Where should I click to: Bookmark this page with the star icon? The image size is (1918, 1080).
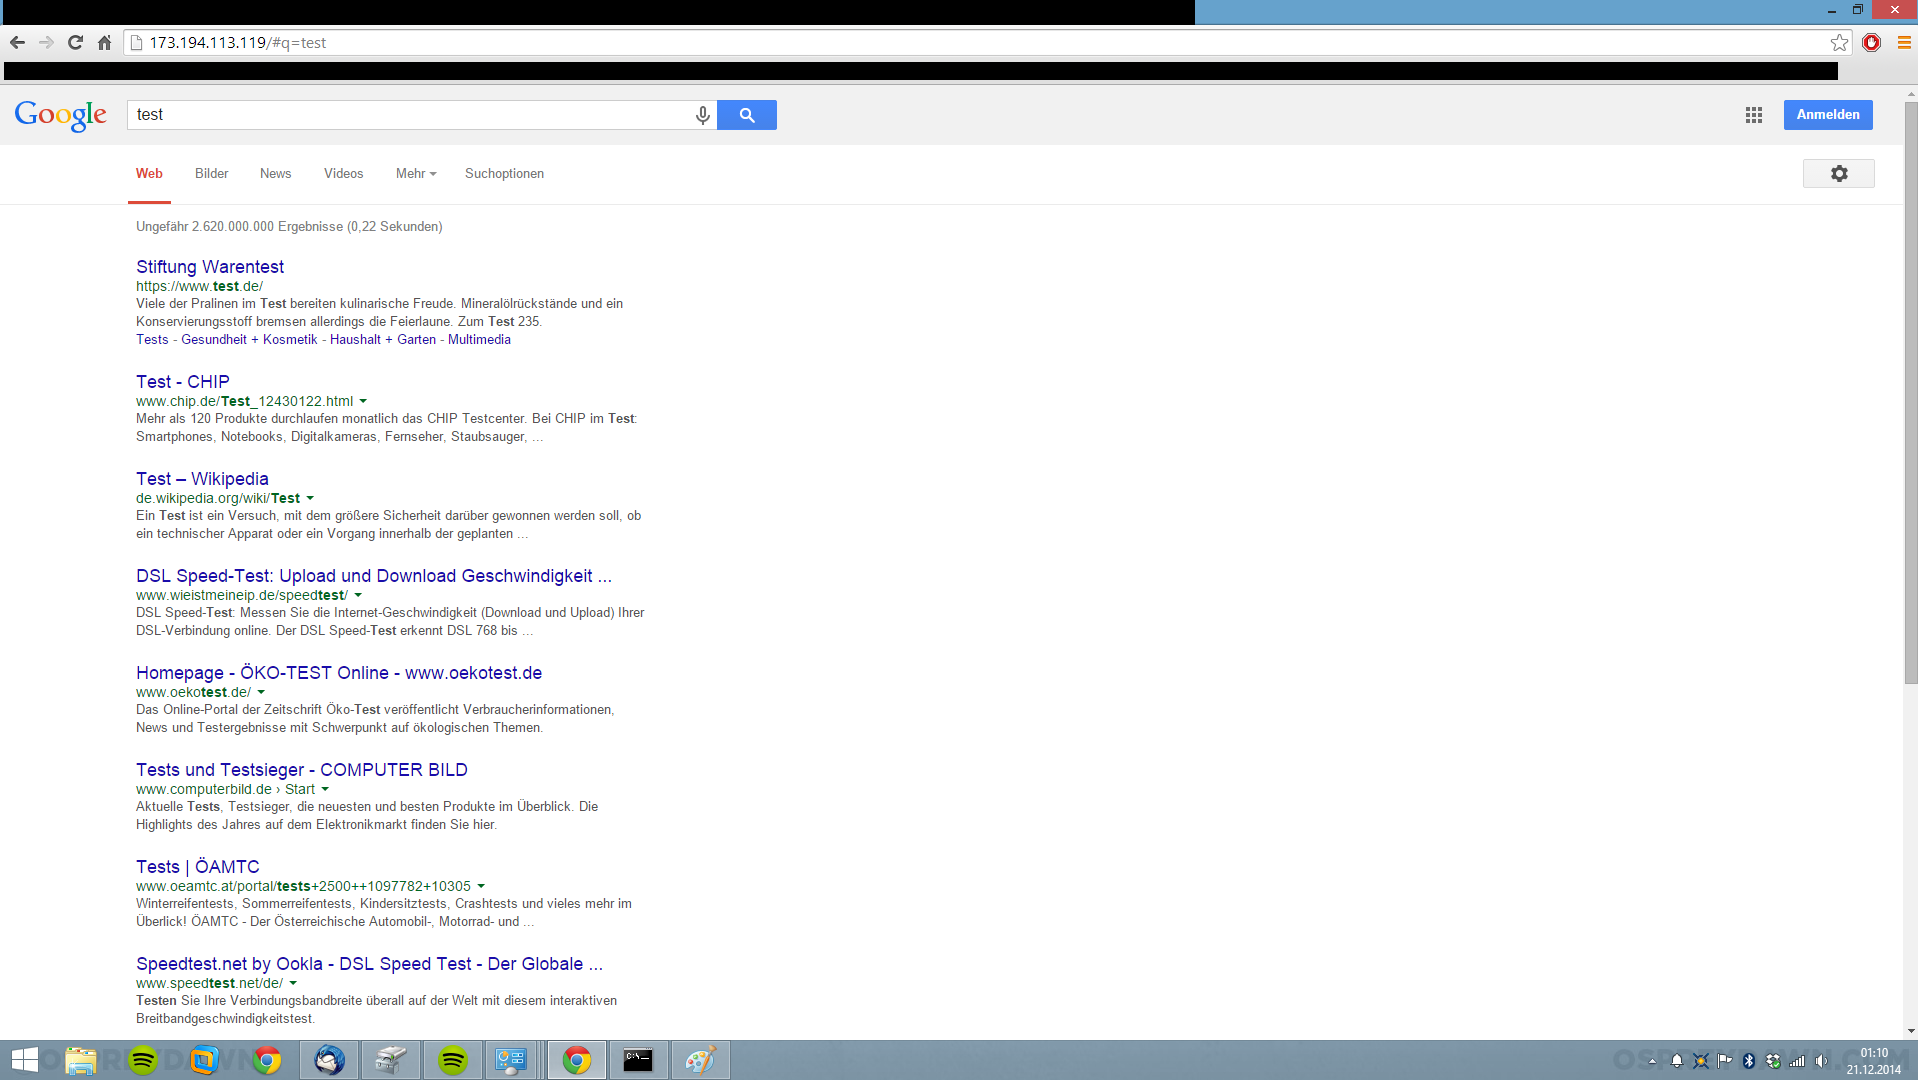tap(1839, 42)
